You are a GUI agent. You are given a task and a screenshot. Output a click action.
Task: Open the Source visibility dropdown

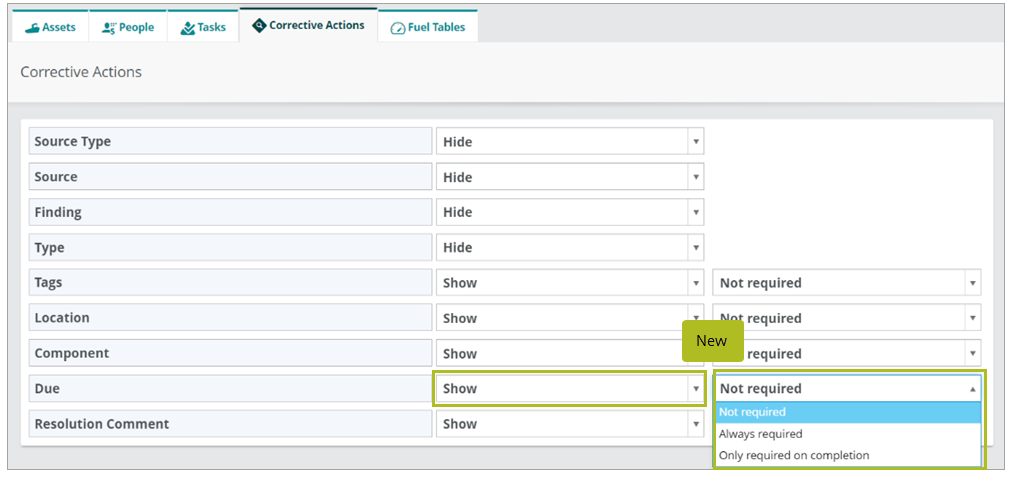tap(570, 177)
